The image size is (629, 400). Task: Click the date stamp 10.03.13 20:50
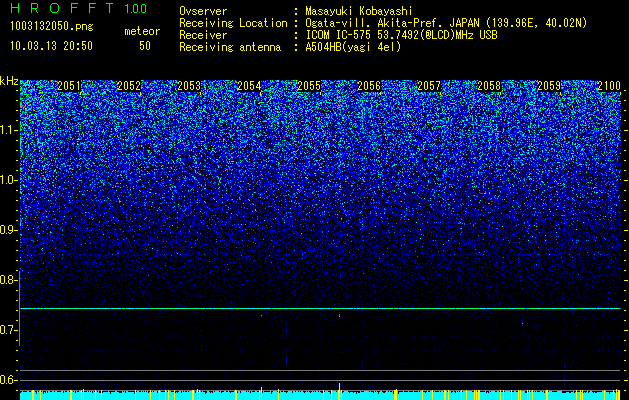point(51,46)
